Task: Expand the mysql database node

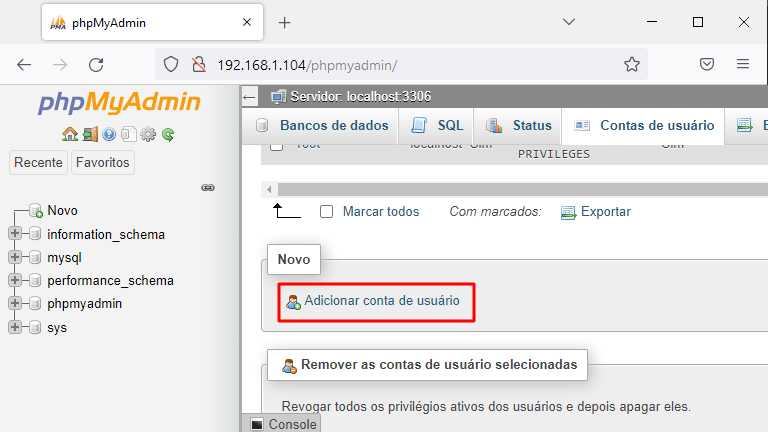Action: [x=15, y=257]
